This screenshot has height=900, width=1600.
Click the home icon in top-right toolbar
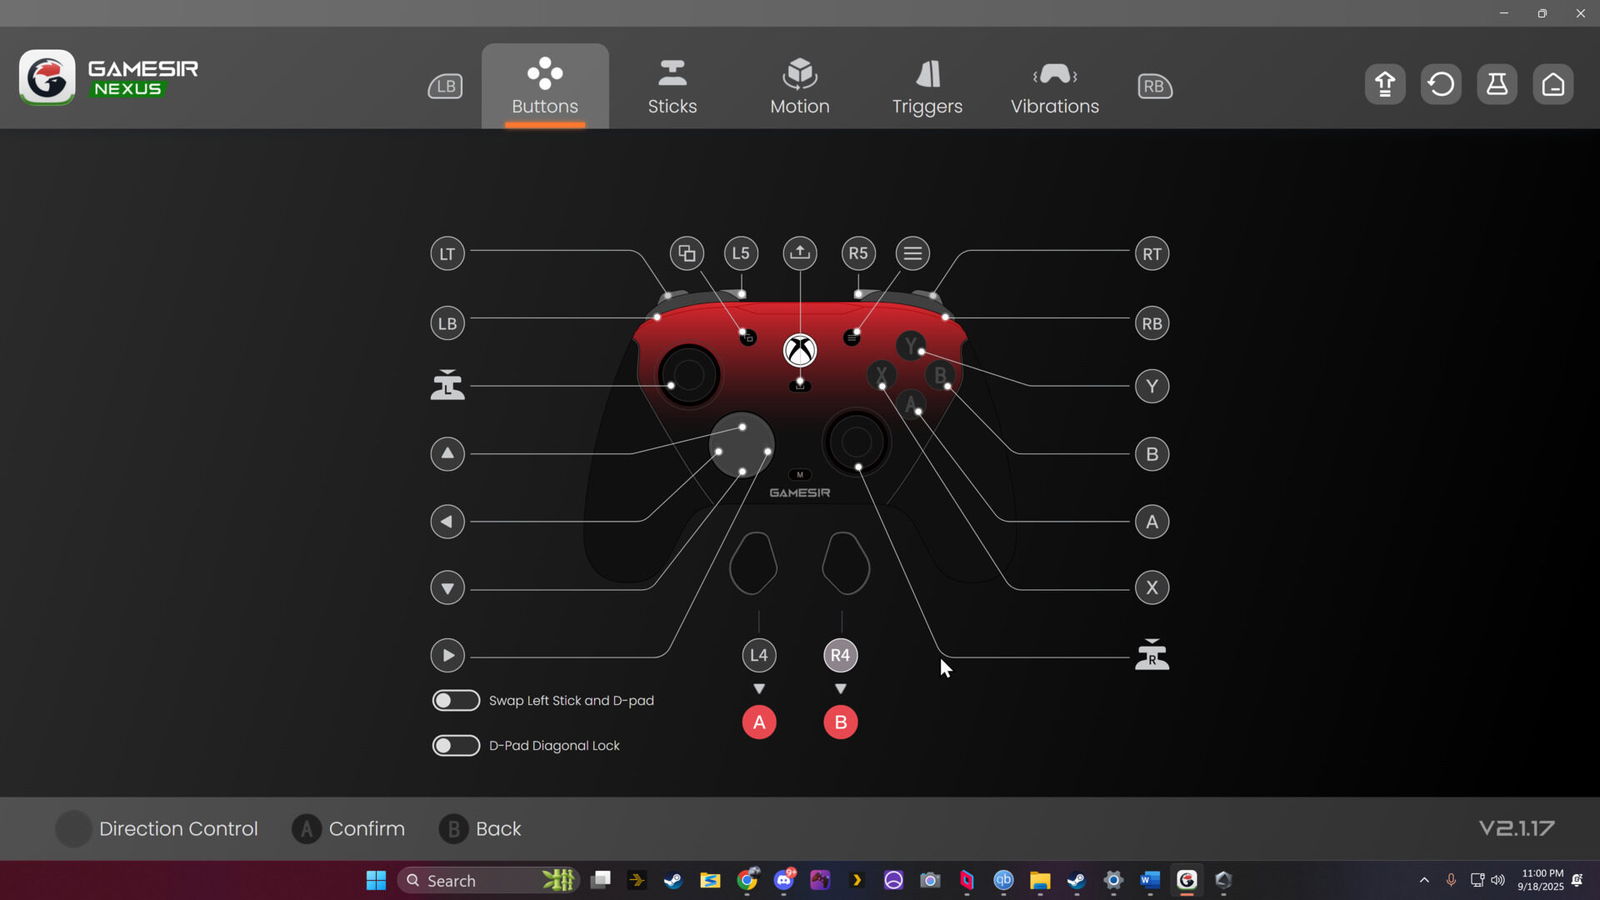(x=1553, y=85)
